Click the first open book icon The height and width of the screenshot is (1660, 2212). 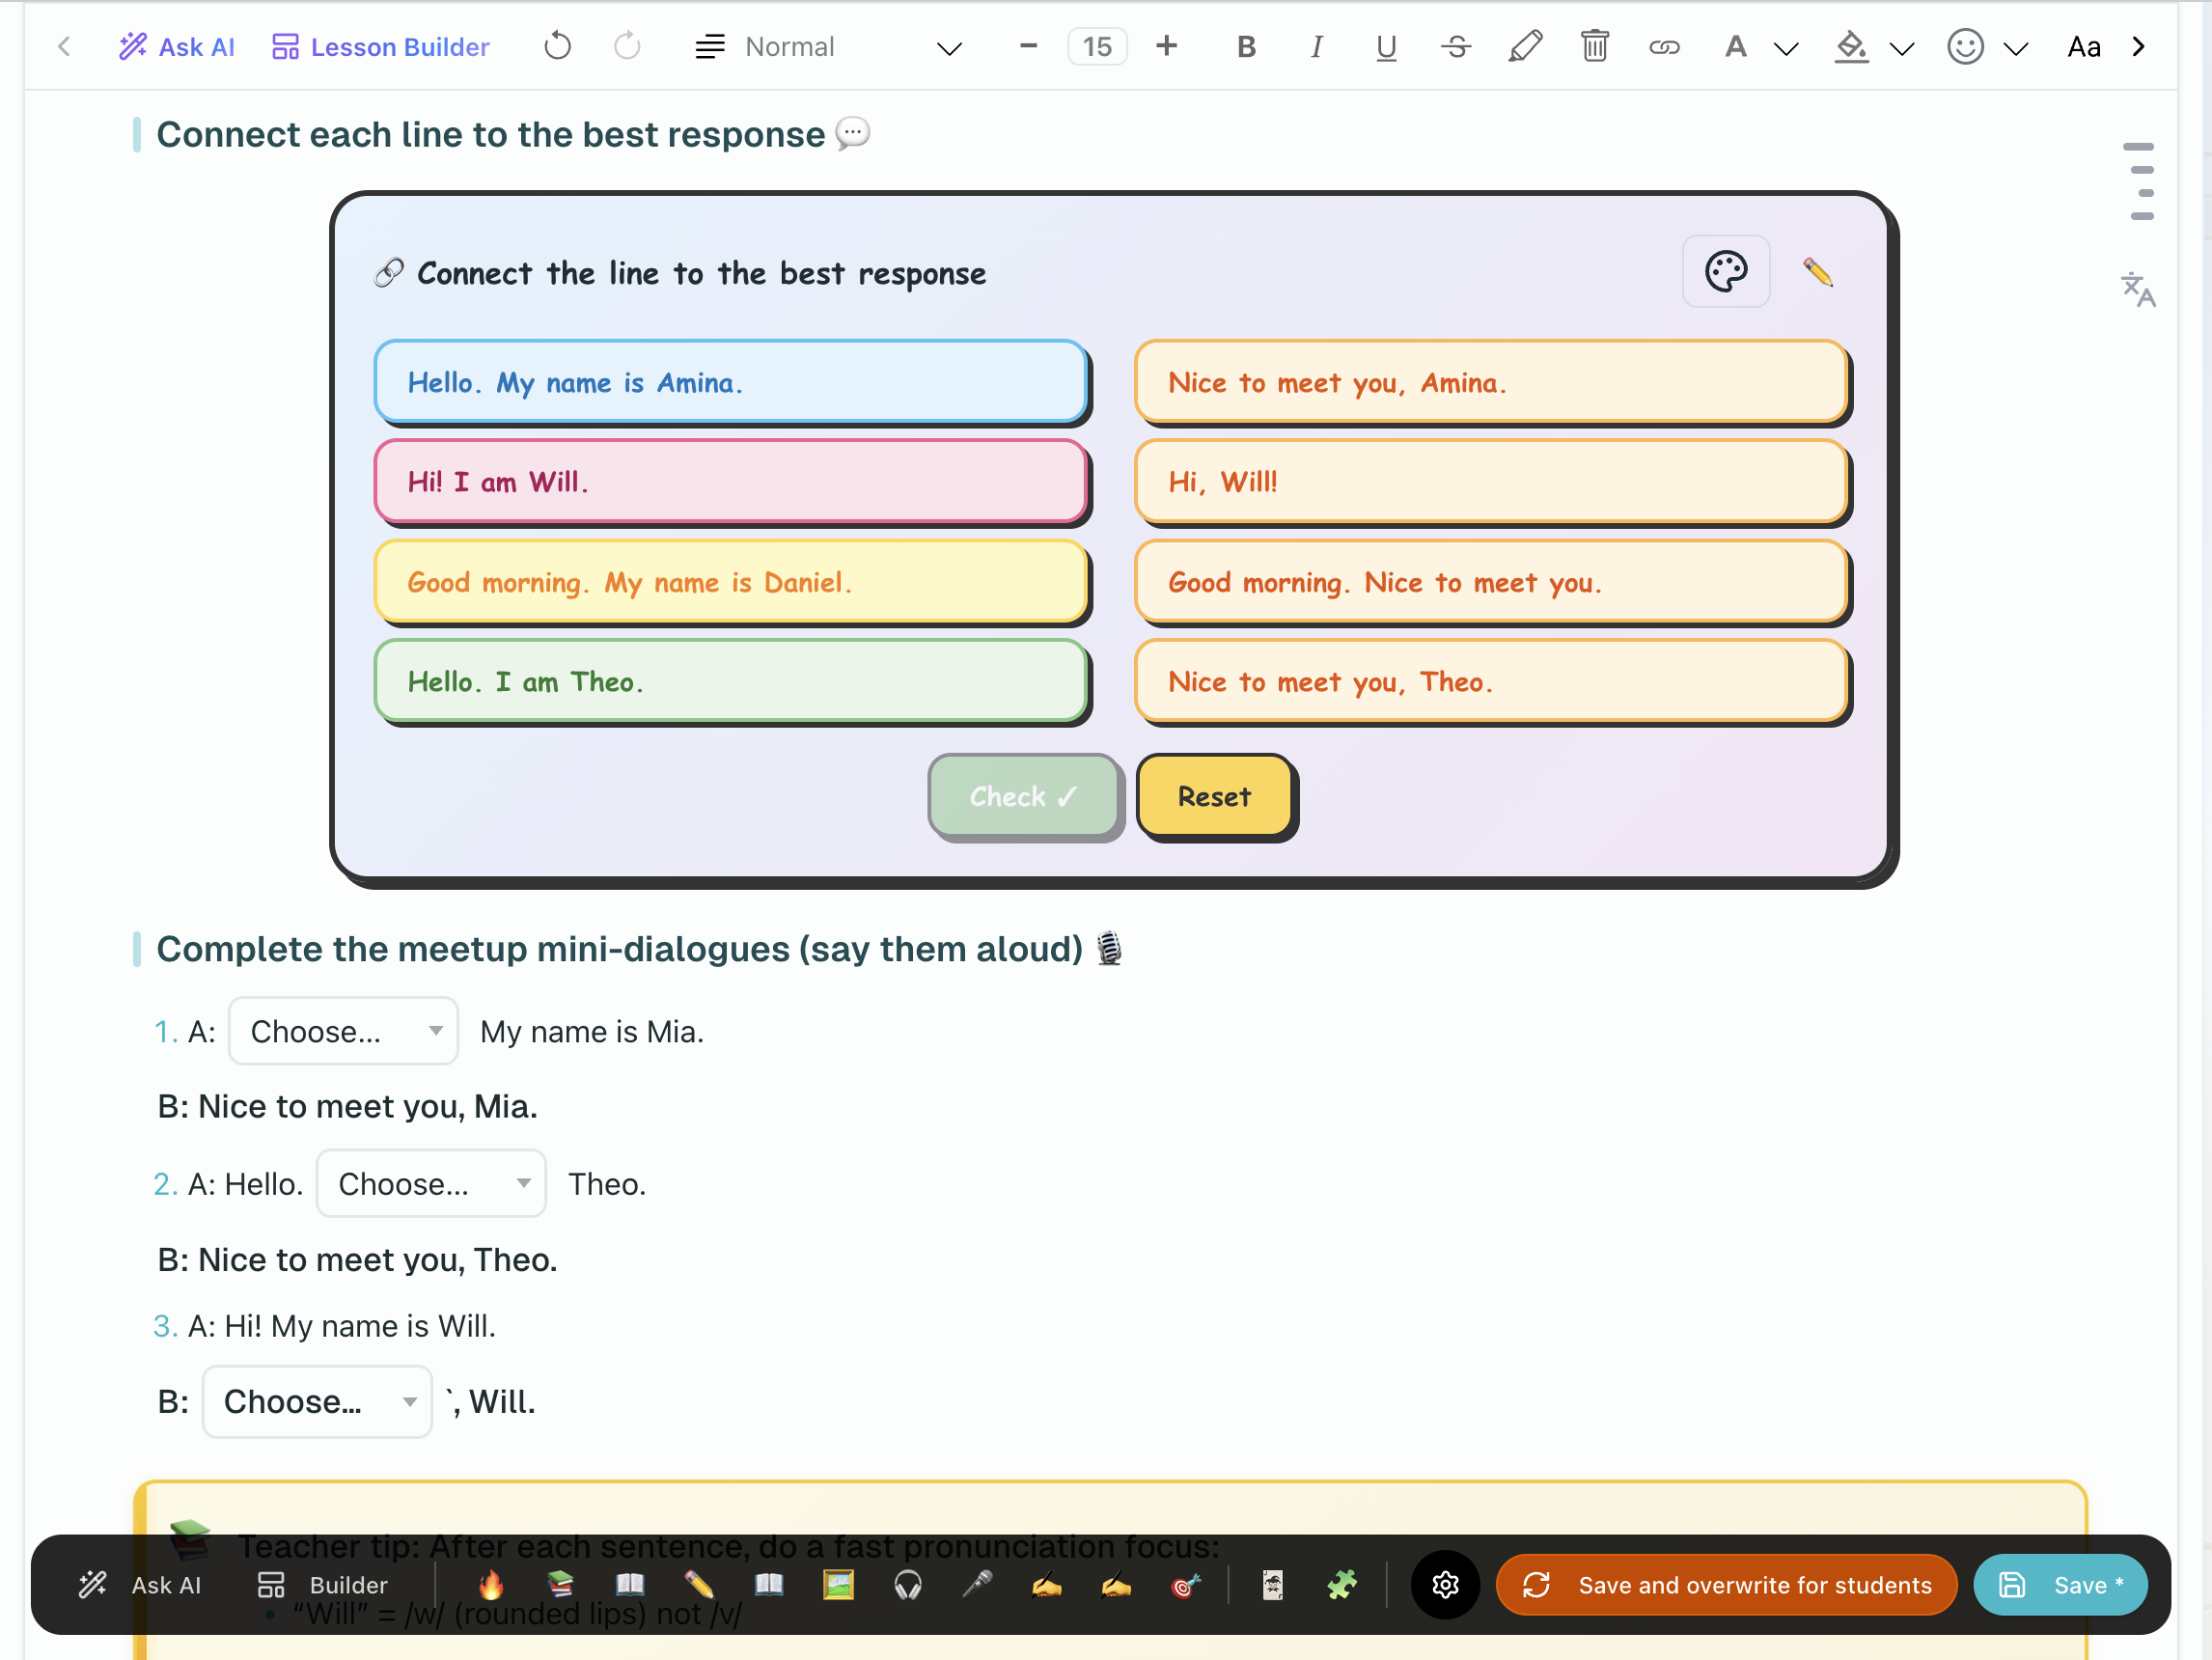629,1585
